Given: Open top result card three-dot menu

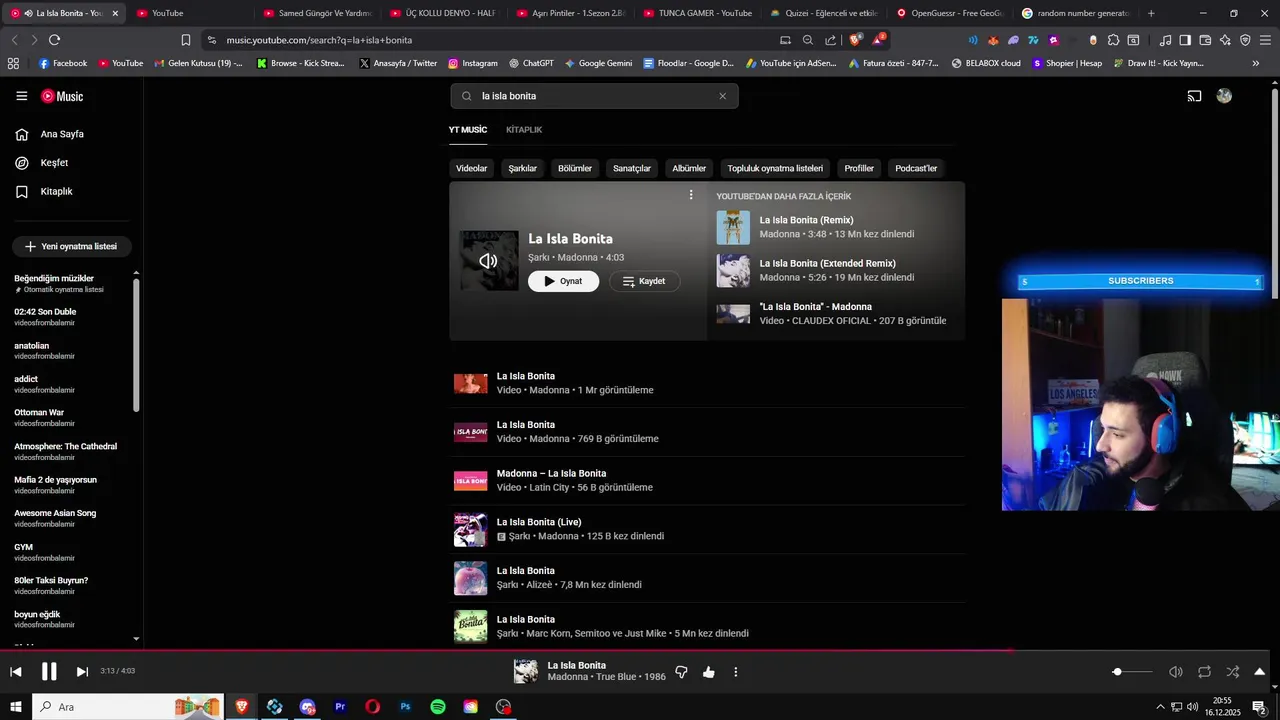Looking at the screenshot, I should point(690,195).
